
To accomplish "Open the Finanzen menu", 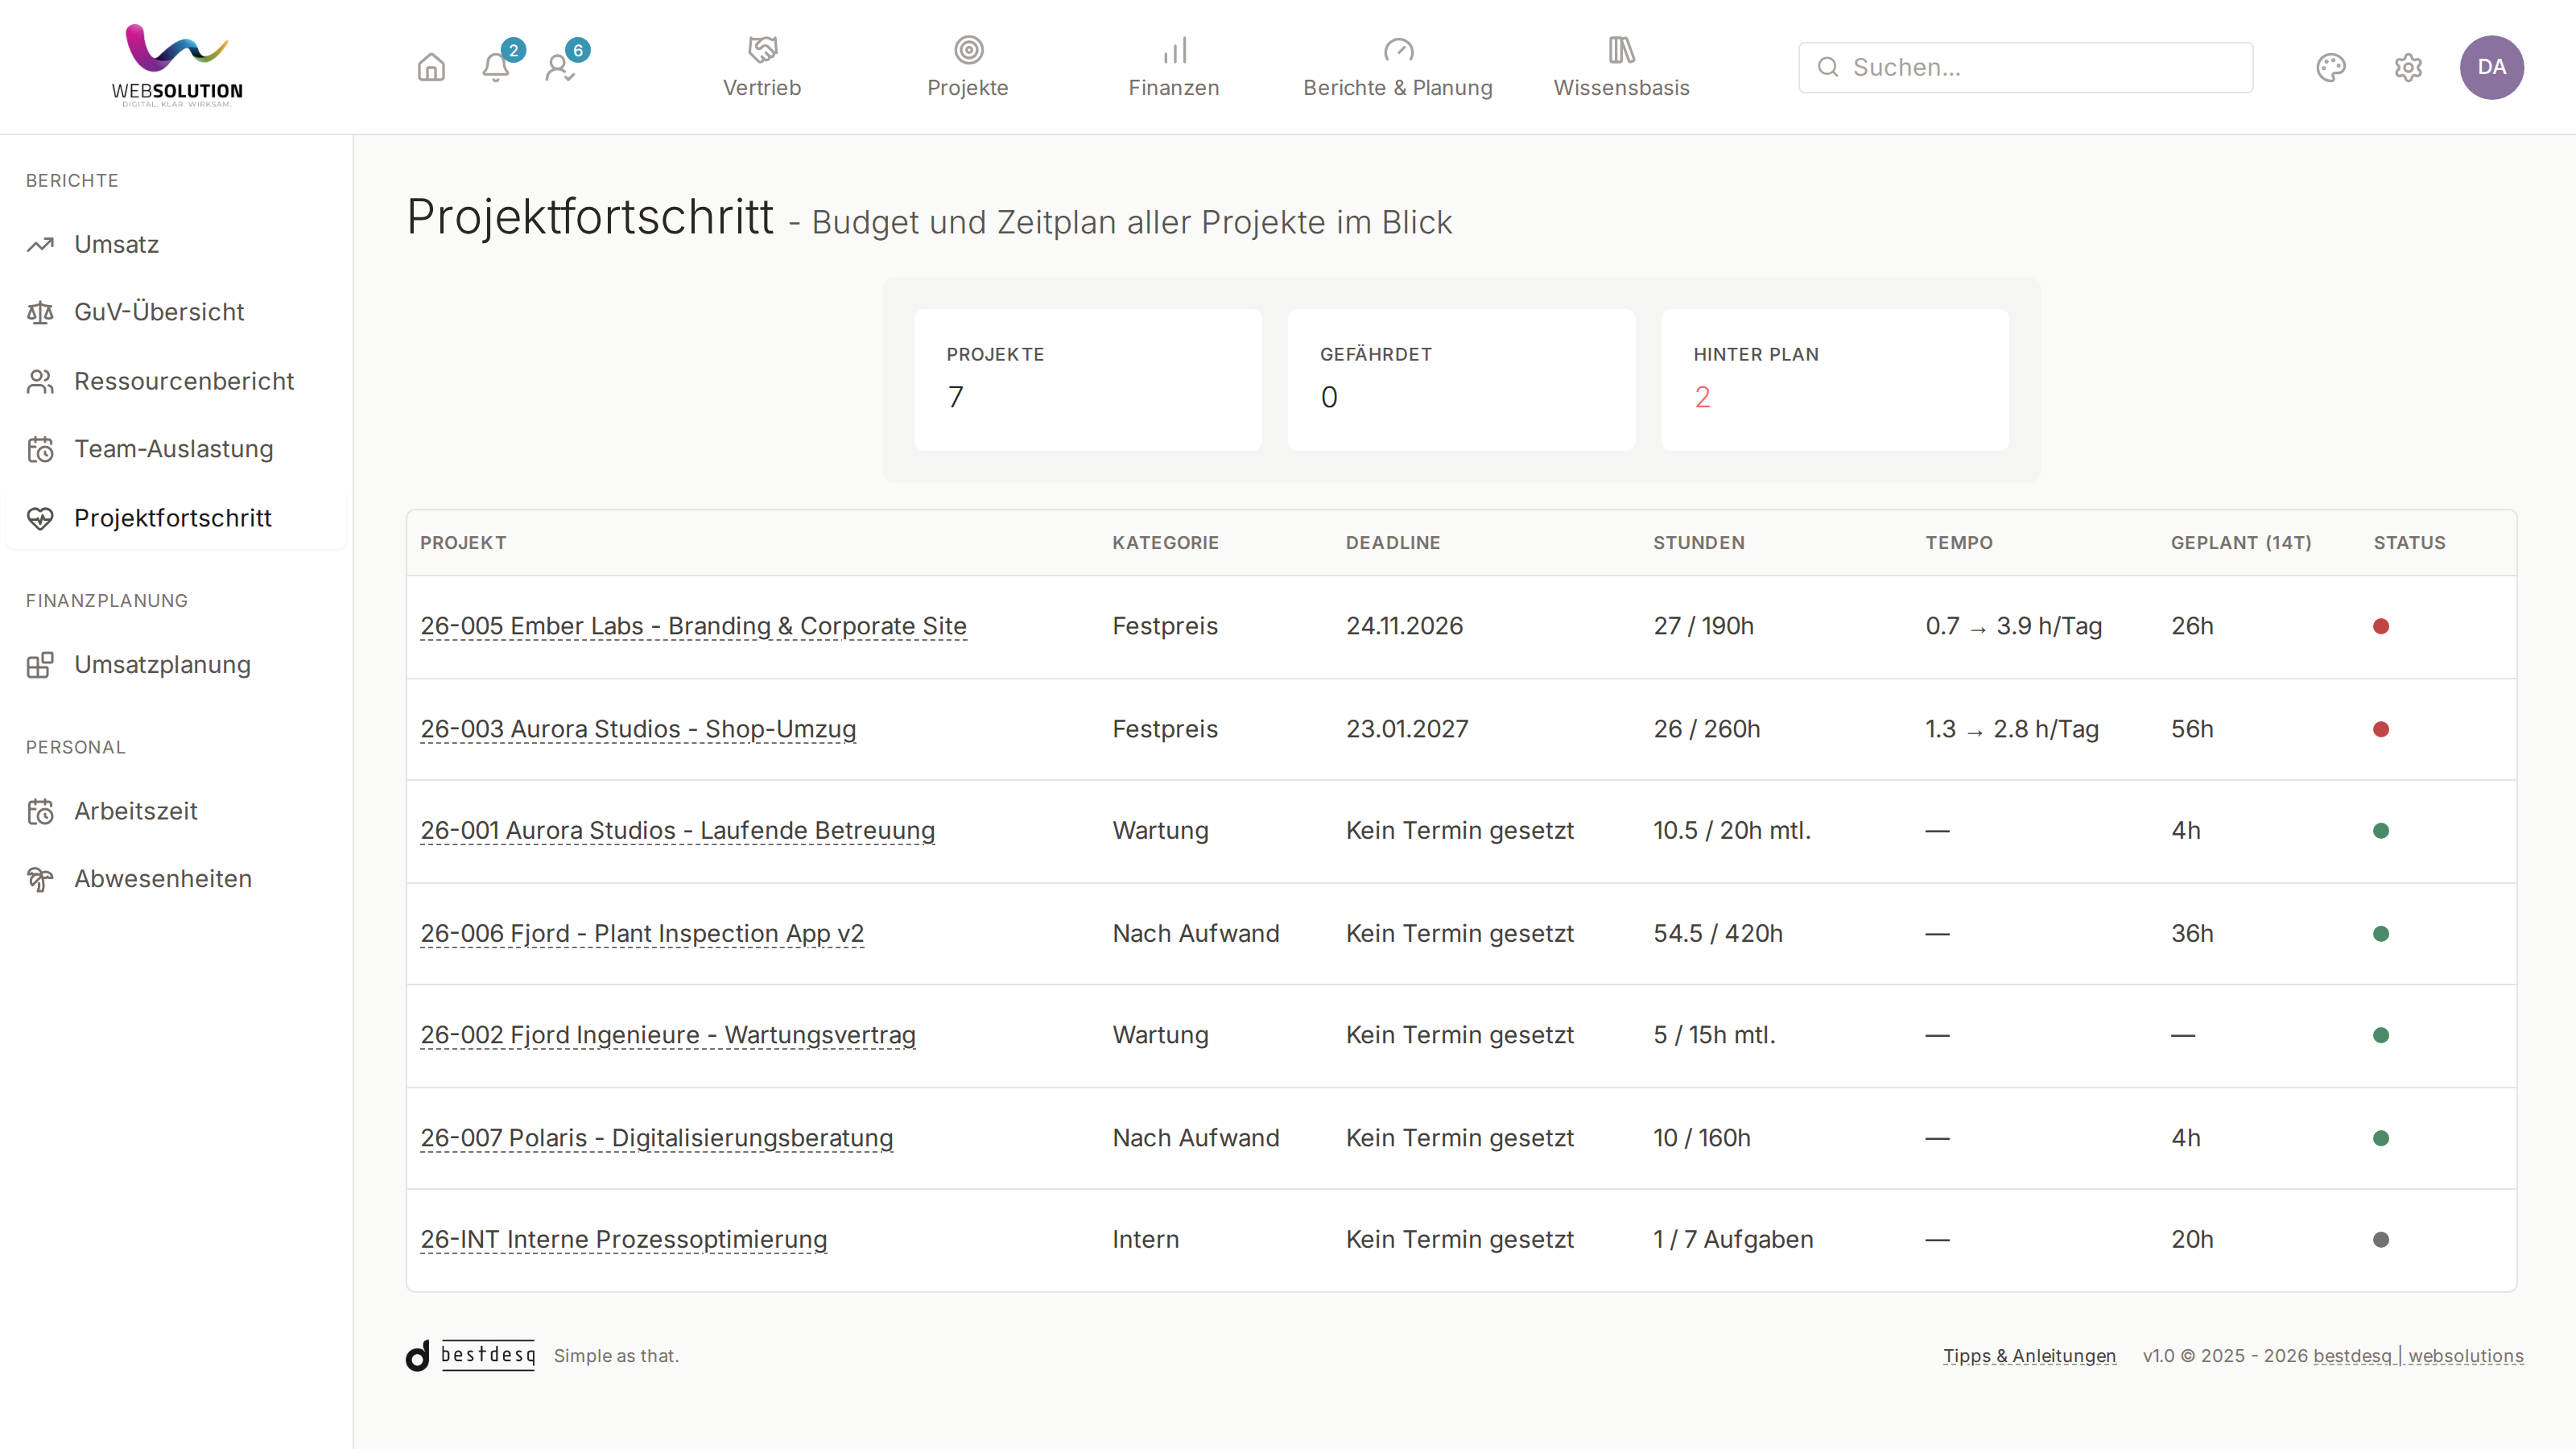I will pyautogui.click(x=1174, y=67).
